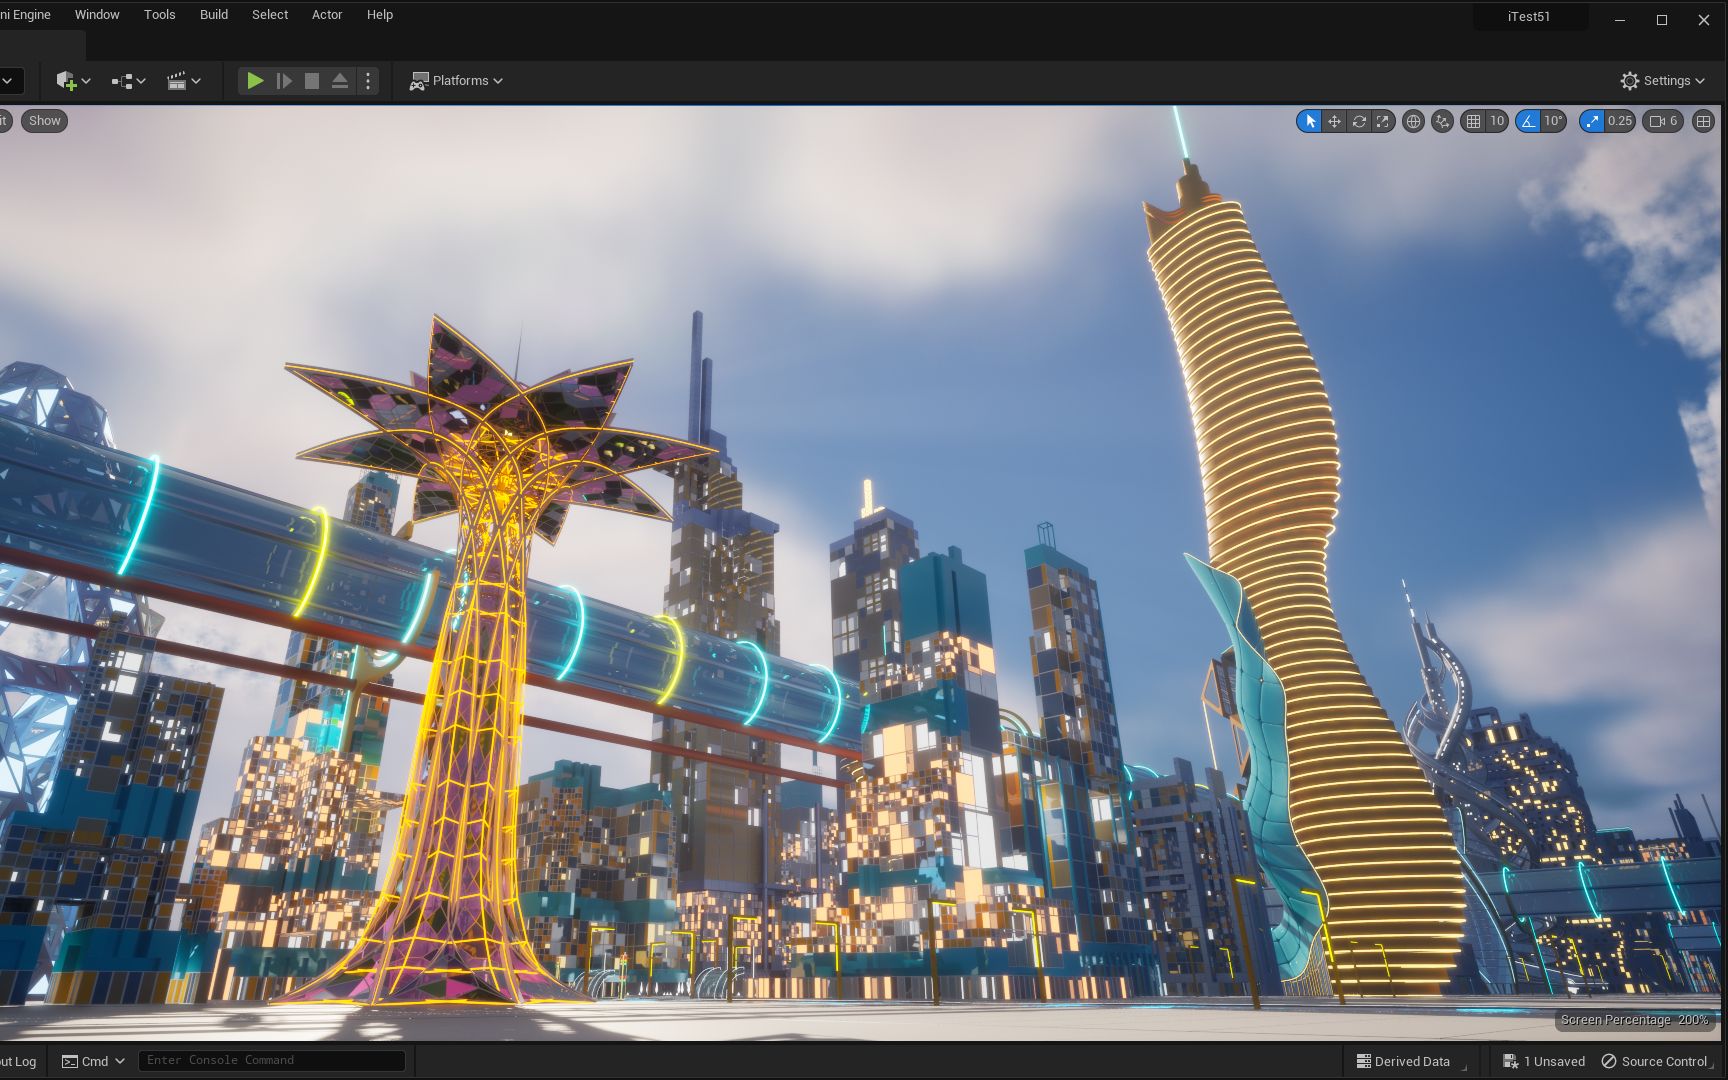Image resolution: width=1728 pixels, height=1080 pixels.
Task: Open the Build menu
Action: pyautogui.click(x=213, y=14)
